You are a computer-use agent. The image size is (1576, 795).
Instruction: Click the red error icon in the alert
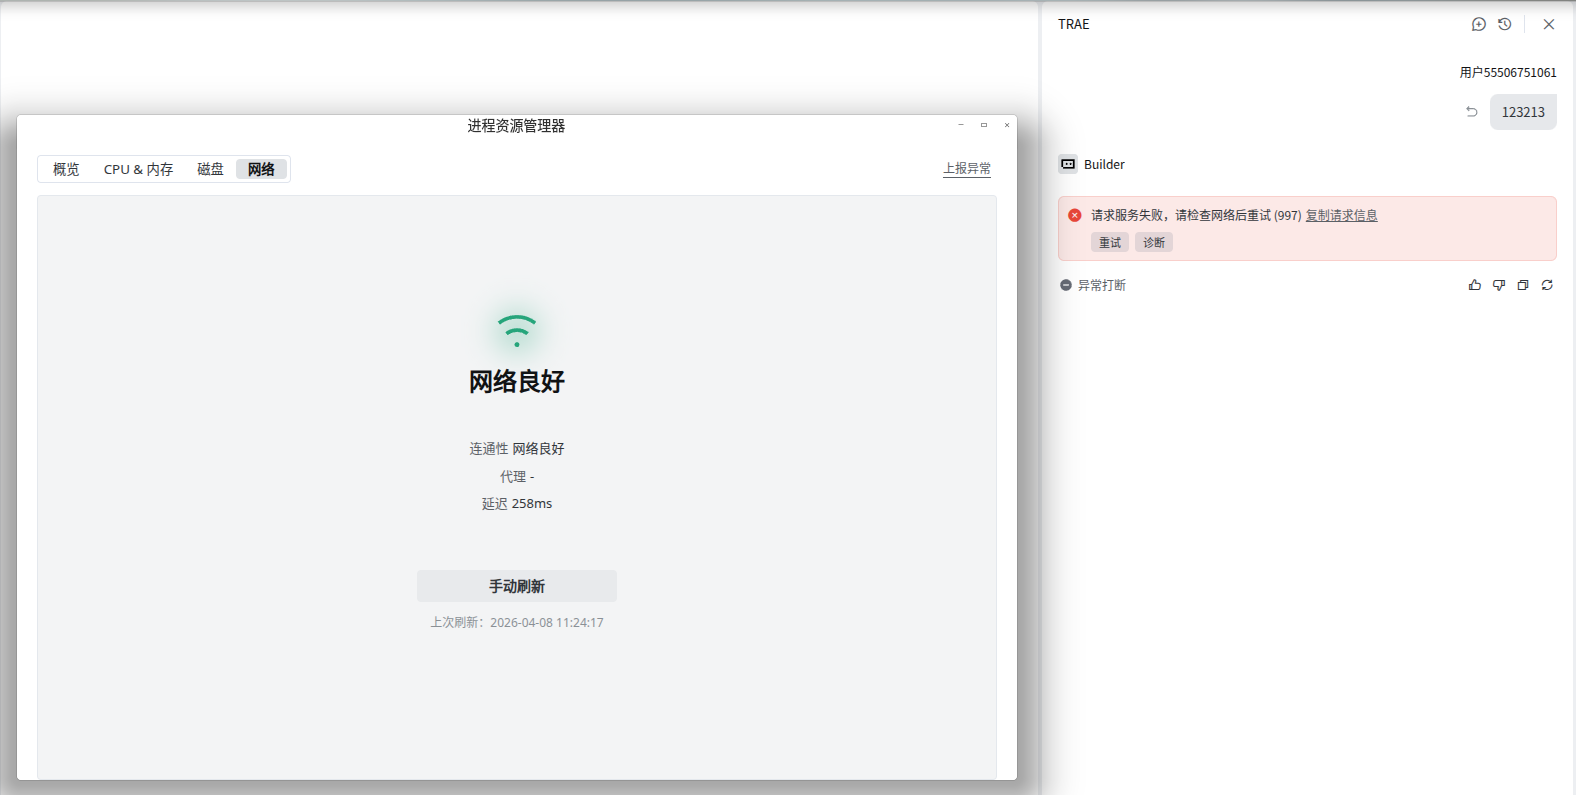coord(1074,215)
